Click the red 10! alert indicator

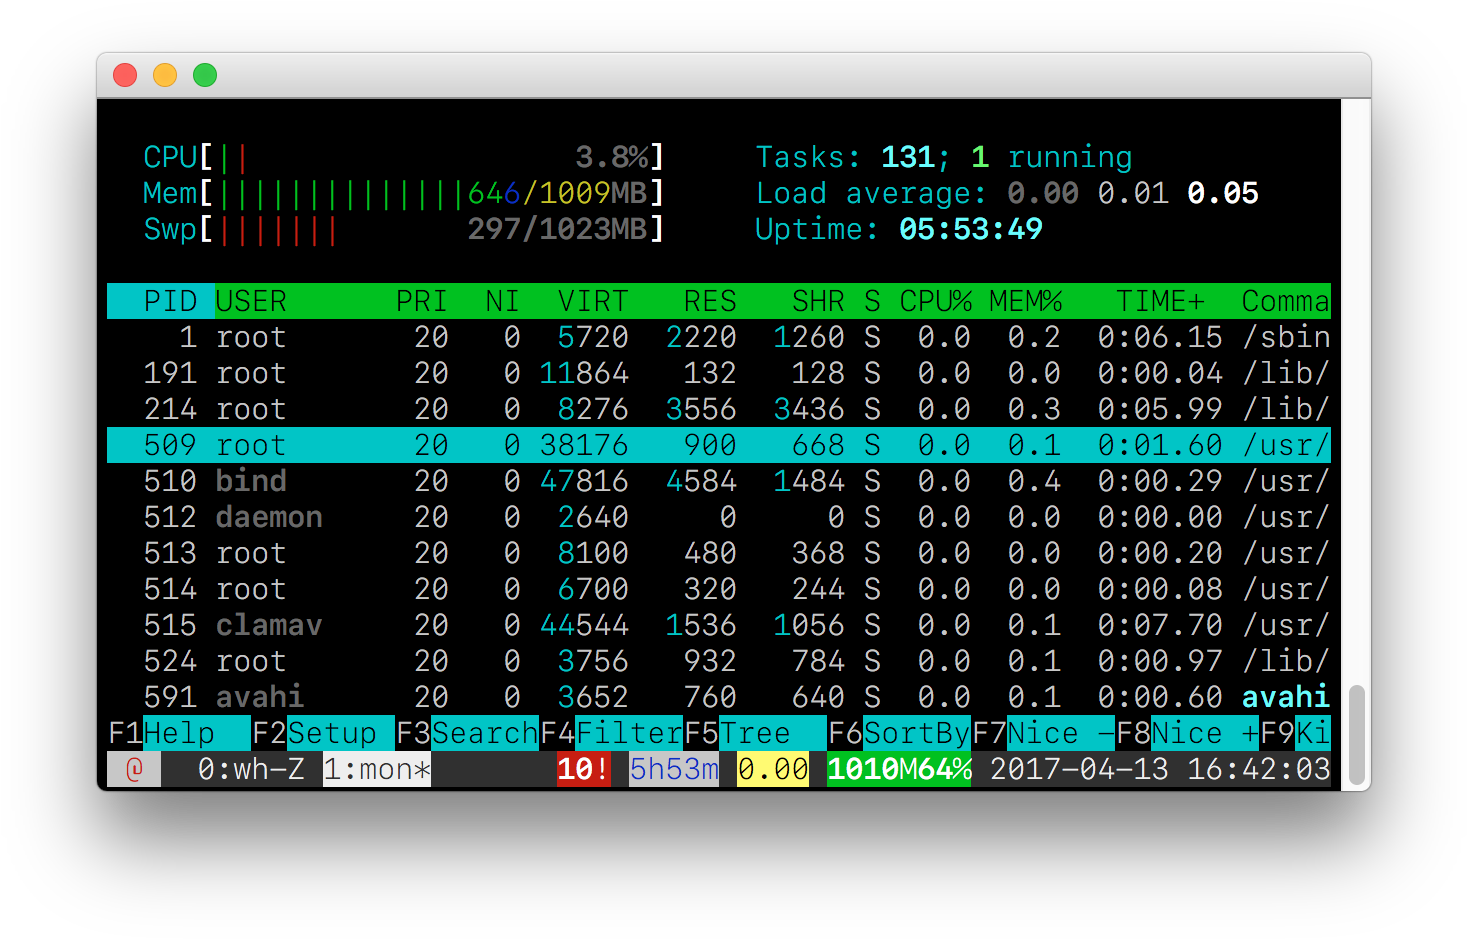(x=583, y=769)
